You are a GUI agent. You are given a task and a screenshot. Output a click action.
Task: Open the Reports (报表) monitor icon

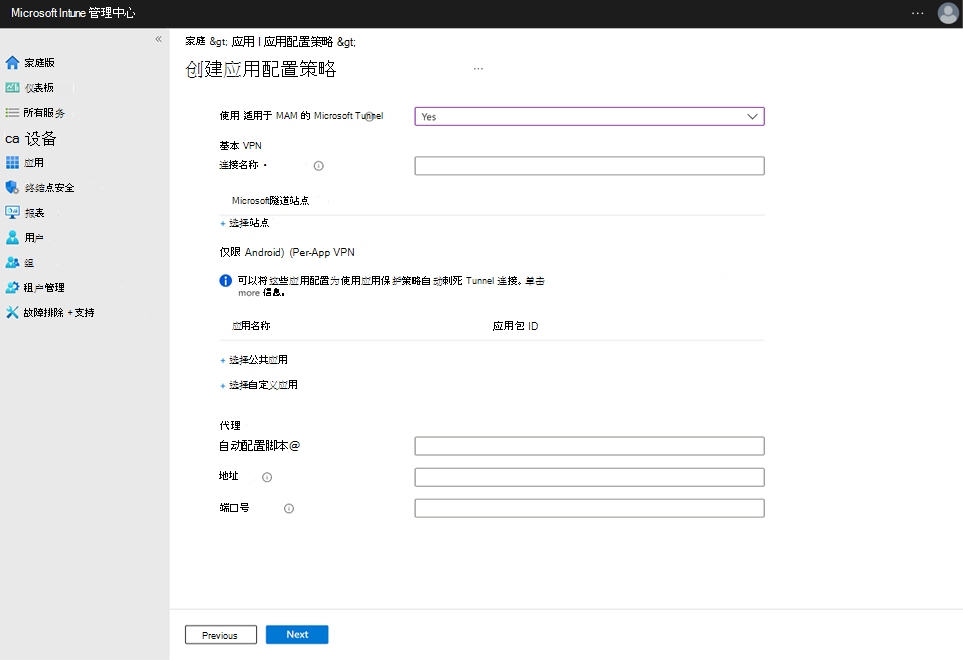[12, 212]
